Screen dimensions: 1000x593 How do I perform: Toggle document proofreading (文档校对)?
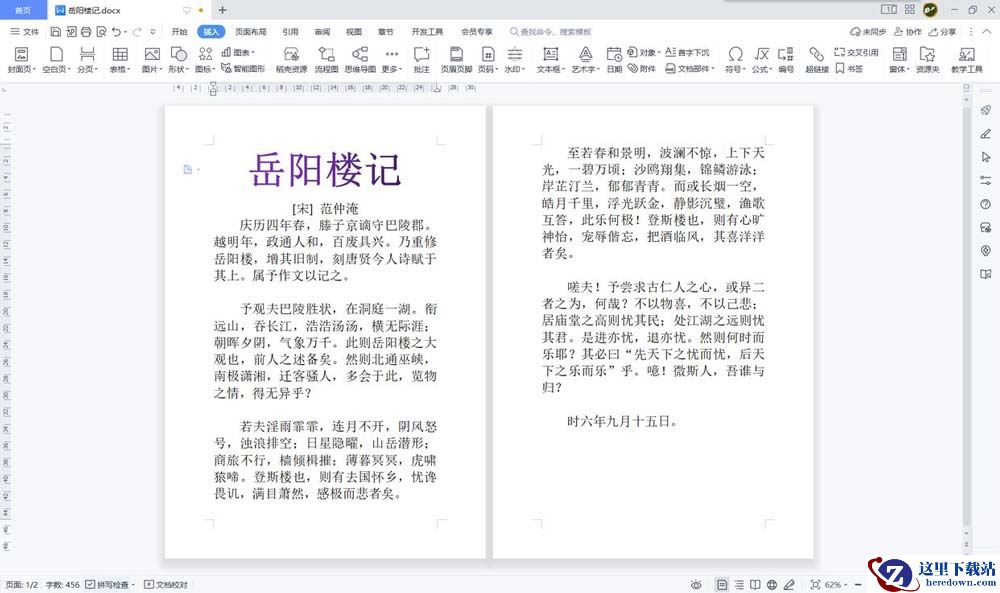pos(166,584)
